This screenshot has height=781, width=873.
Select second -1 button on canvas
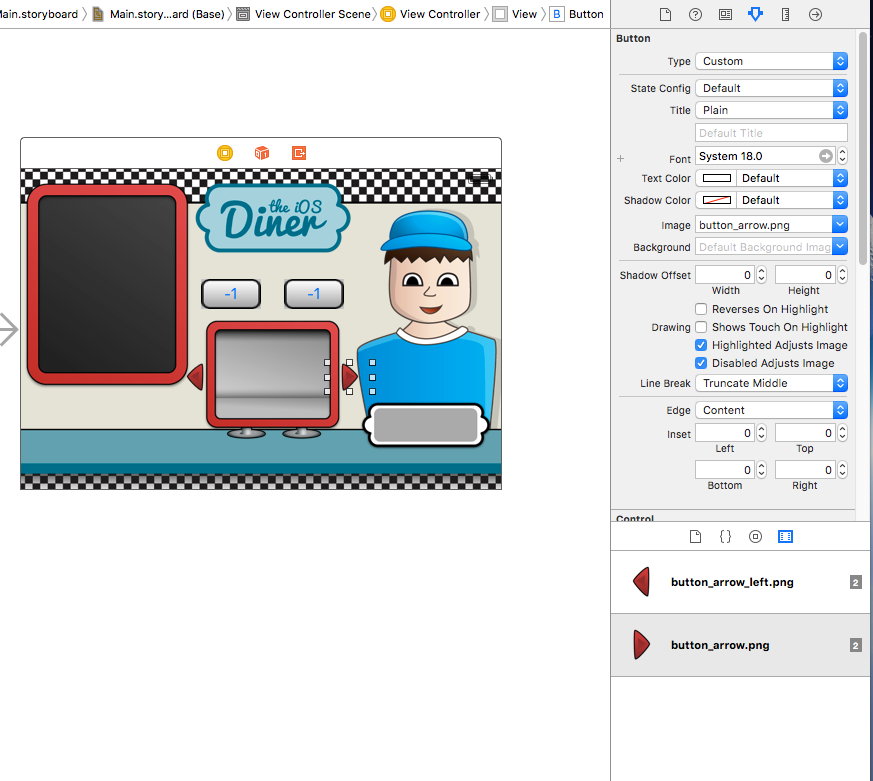click(313, 294)
